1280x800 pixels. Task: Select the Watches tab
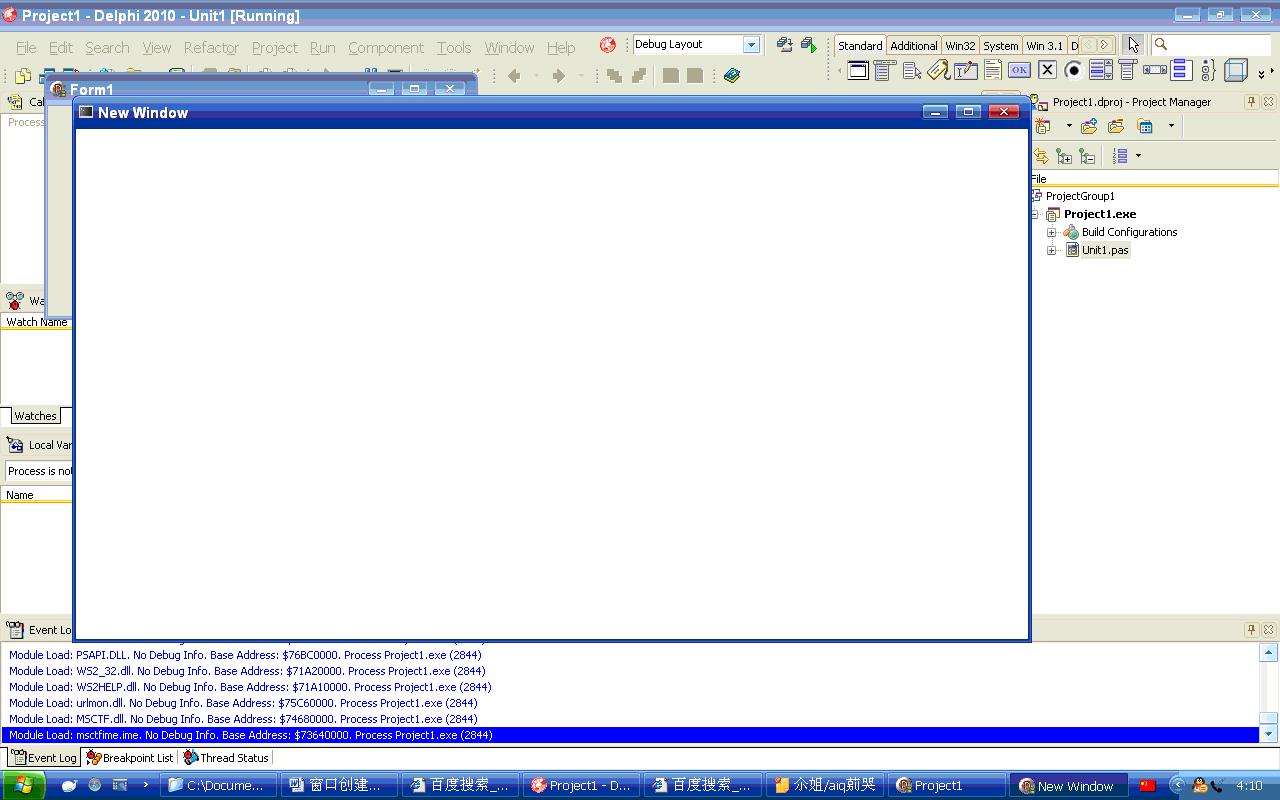[35, 416]
